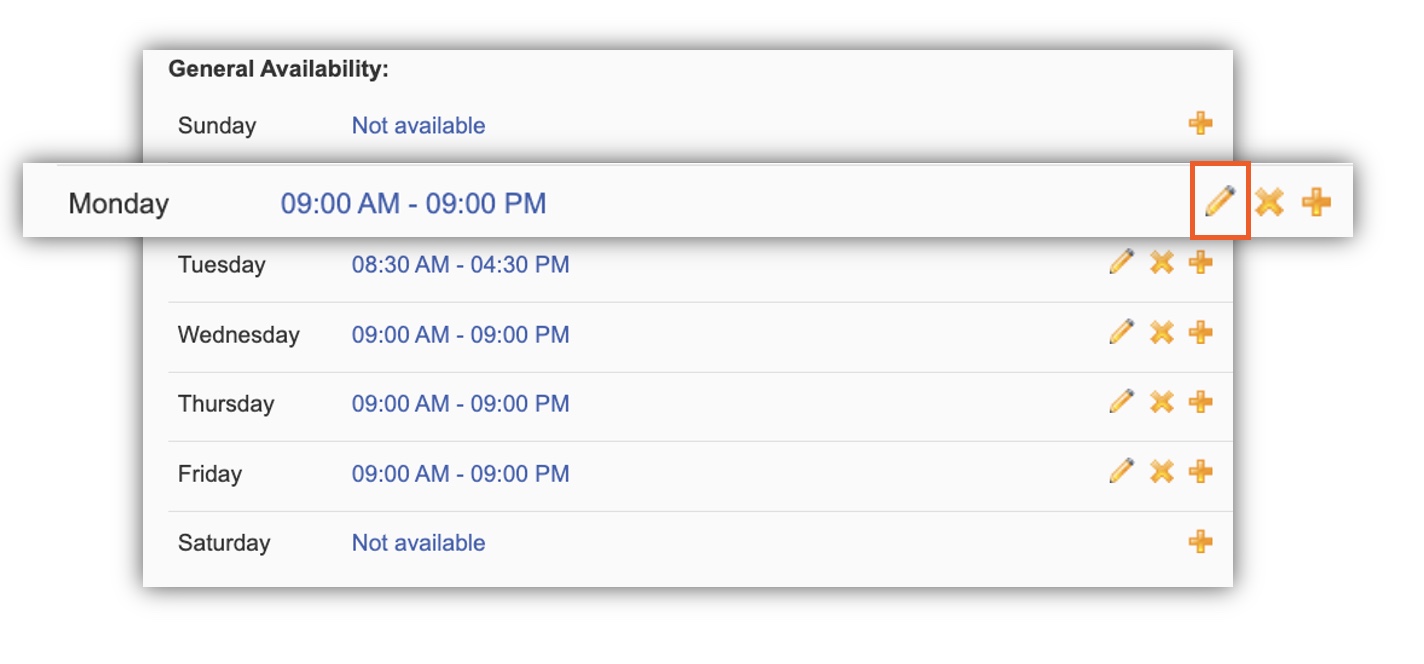Click Monday's 09:00 AM - 09:00 PM time
Image resolution: width=1424 pixels, height=664 pixels.
[x=413, y=204]
